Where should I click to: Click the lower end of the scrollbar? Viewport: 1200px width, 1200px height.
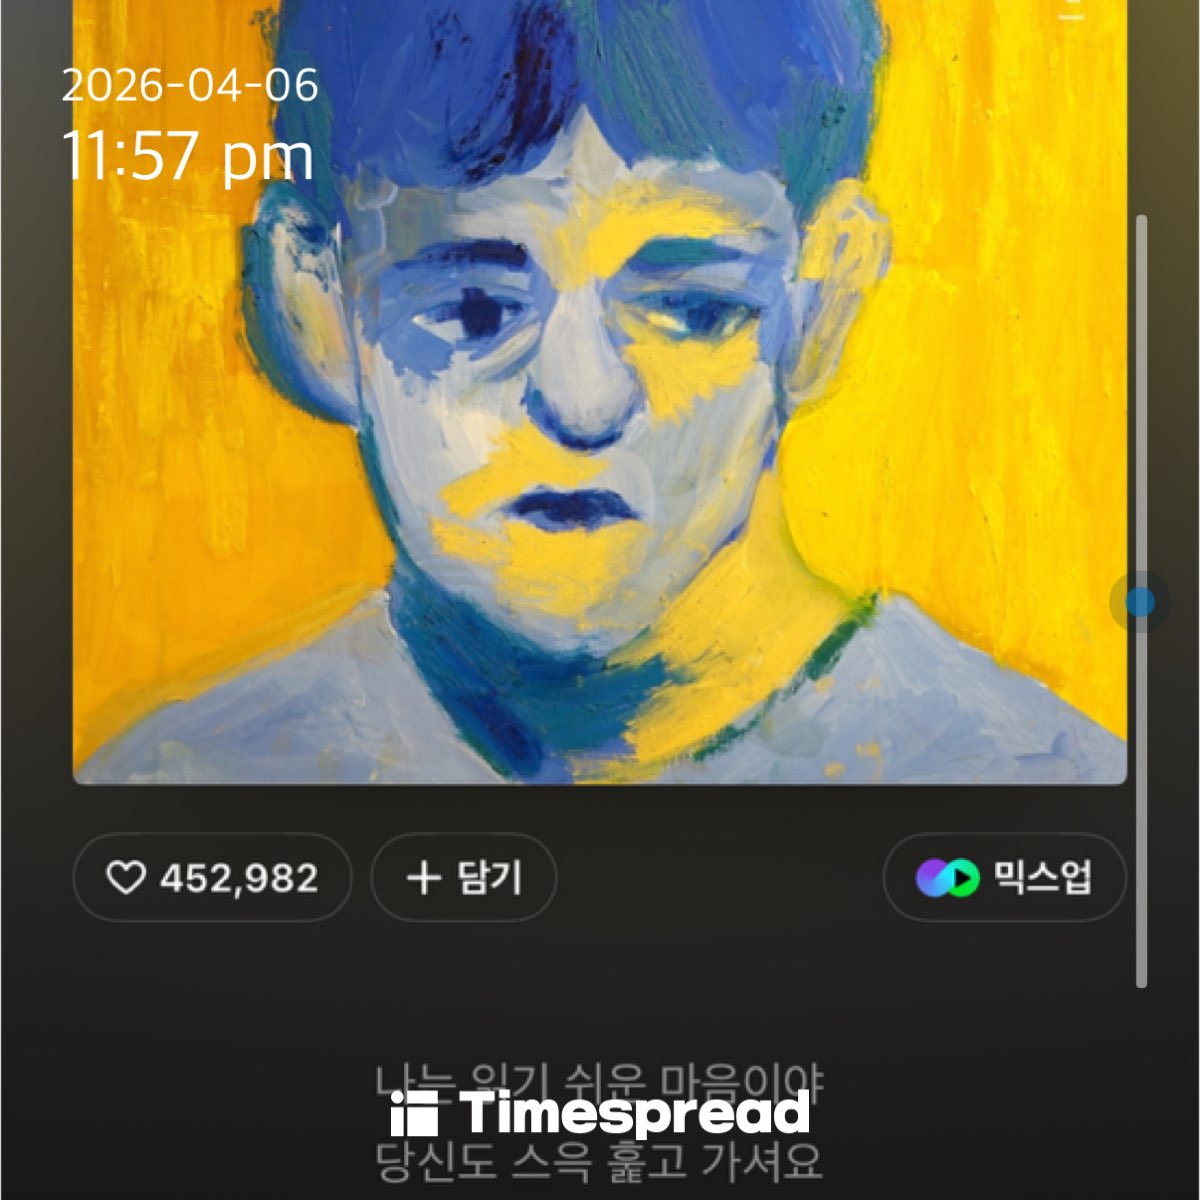tap(1142, 975)
